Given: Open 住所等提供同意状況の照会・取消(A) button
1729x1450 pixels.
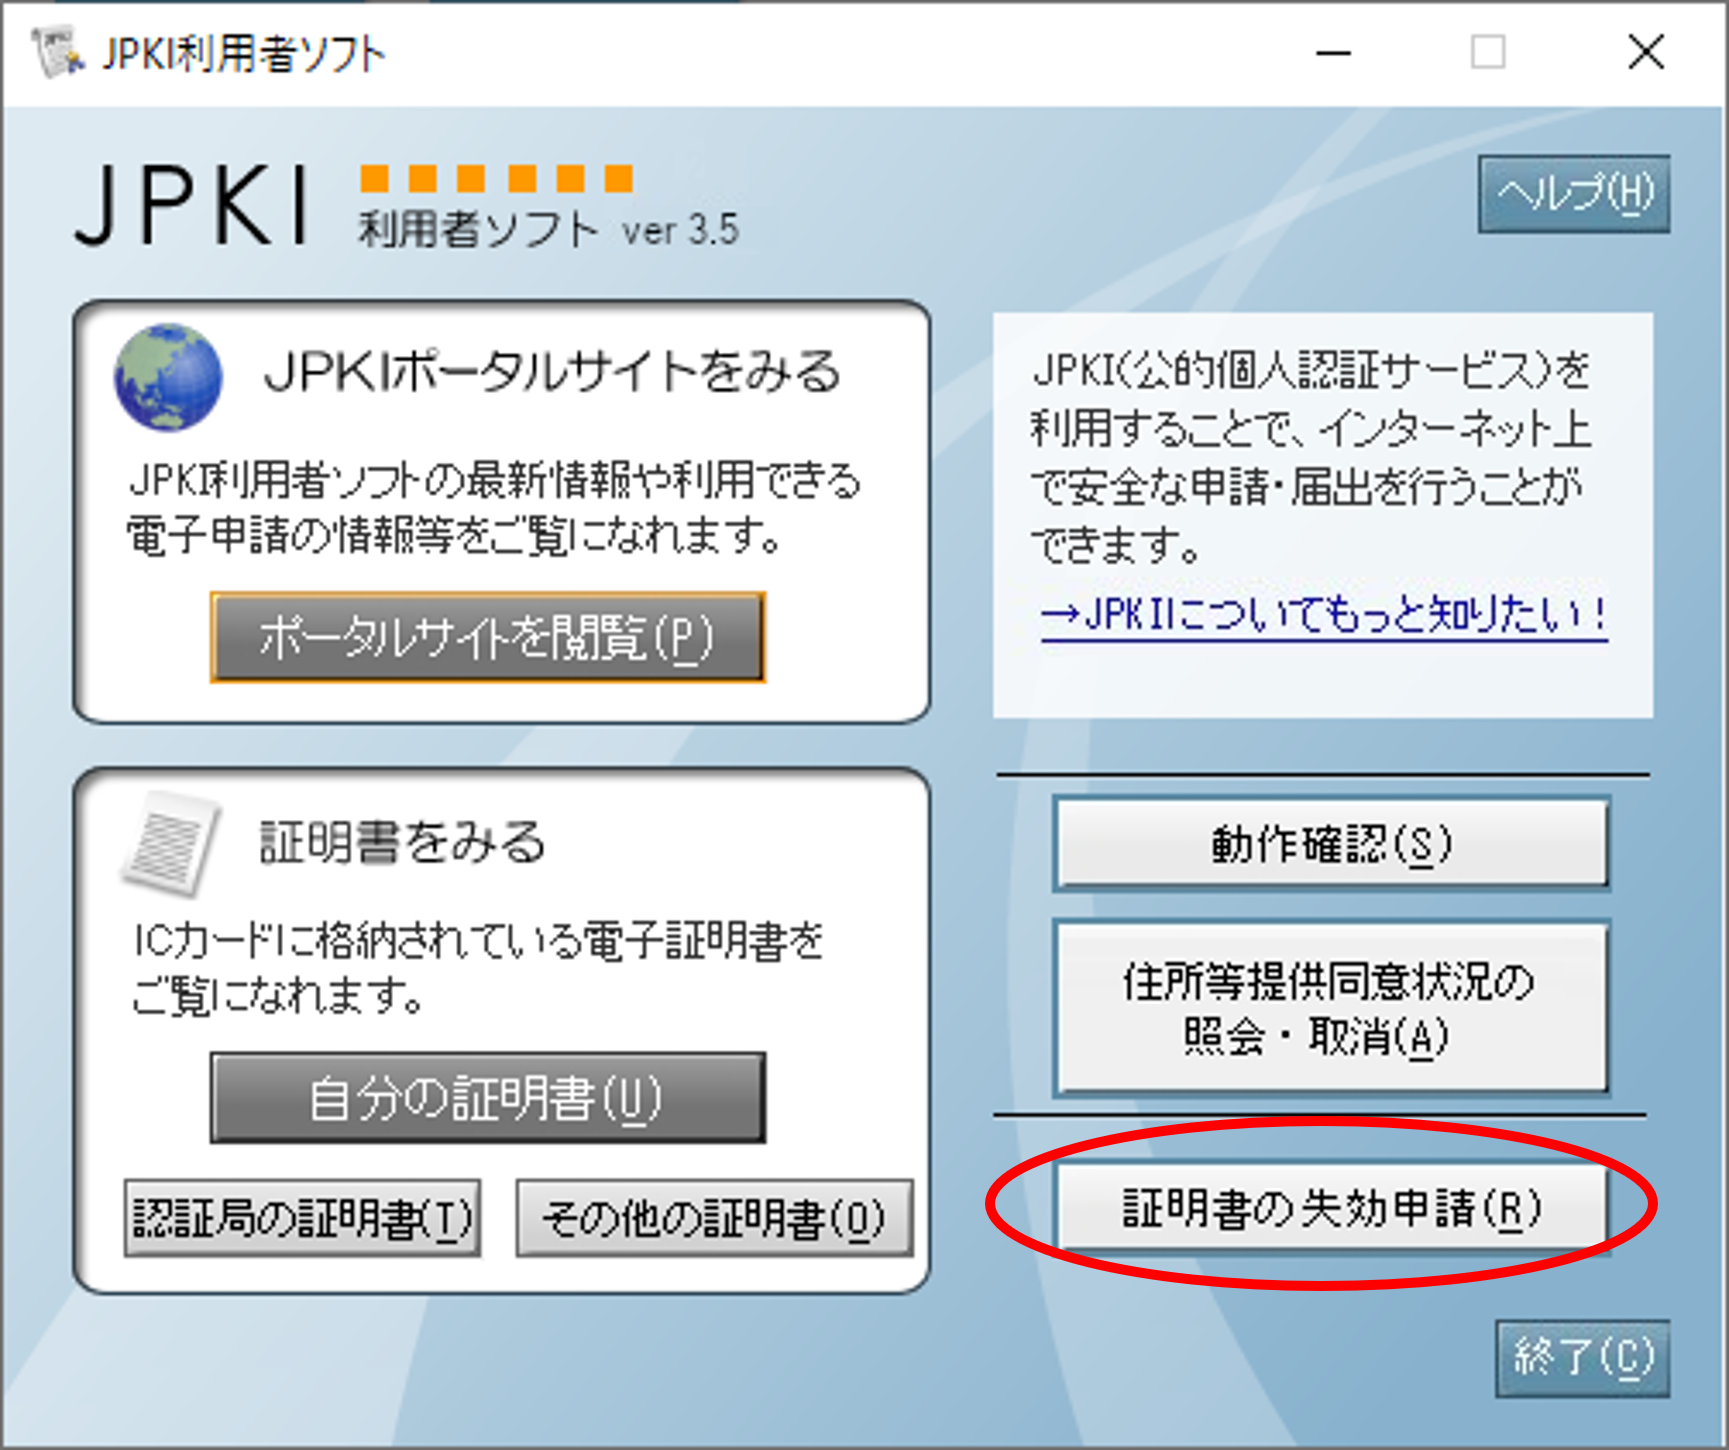Looking at the screenshot, I should (x=1331, y=1008).
